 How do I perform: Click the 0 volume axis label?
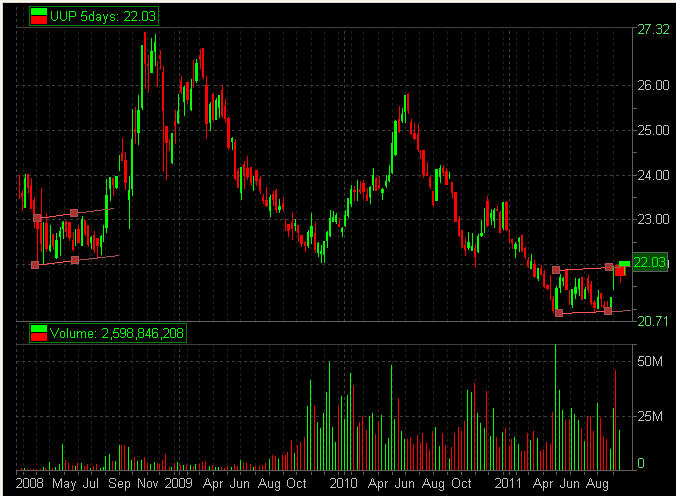pyautogui.click(x=641, y=464)
